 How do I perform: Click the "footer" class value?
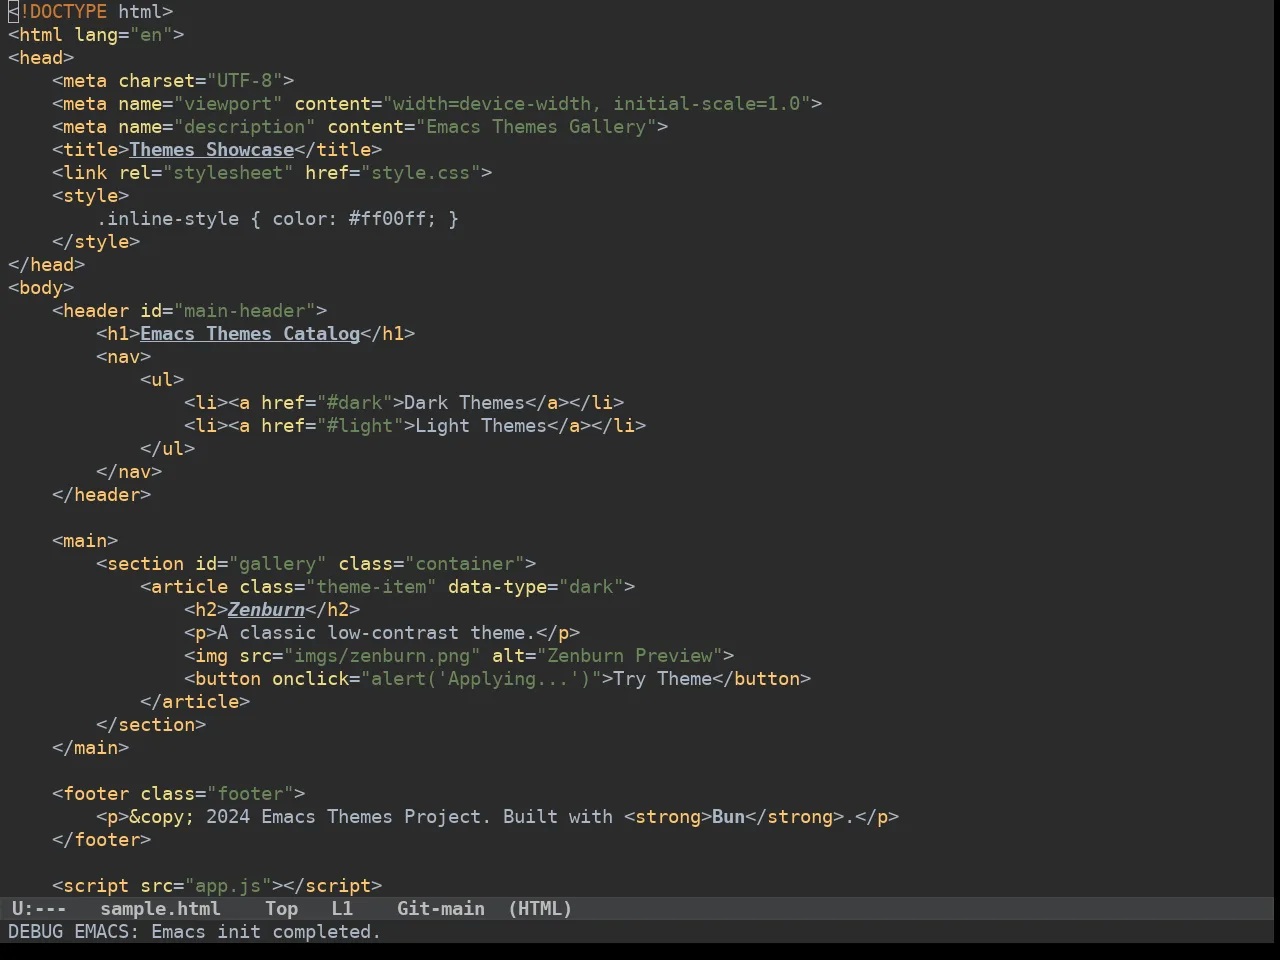point(250,794)
